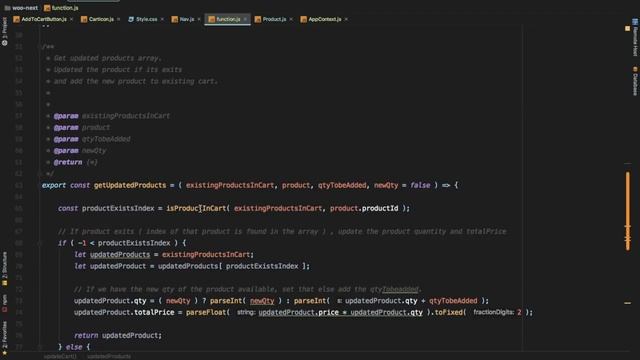Viewport: 640px width, 360px height.
Task: Click the getUpdatedProducts function name
Action: 130,185
